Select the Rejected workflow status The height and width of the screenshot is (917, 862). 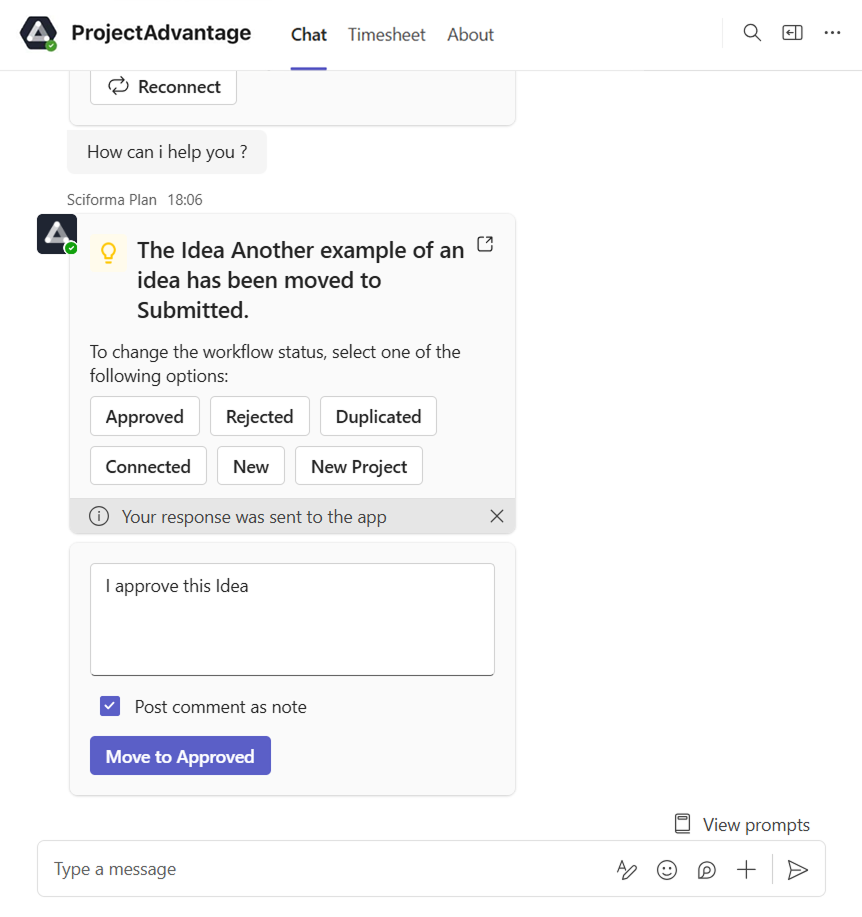point(259,417)
